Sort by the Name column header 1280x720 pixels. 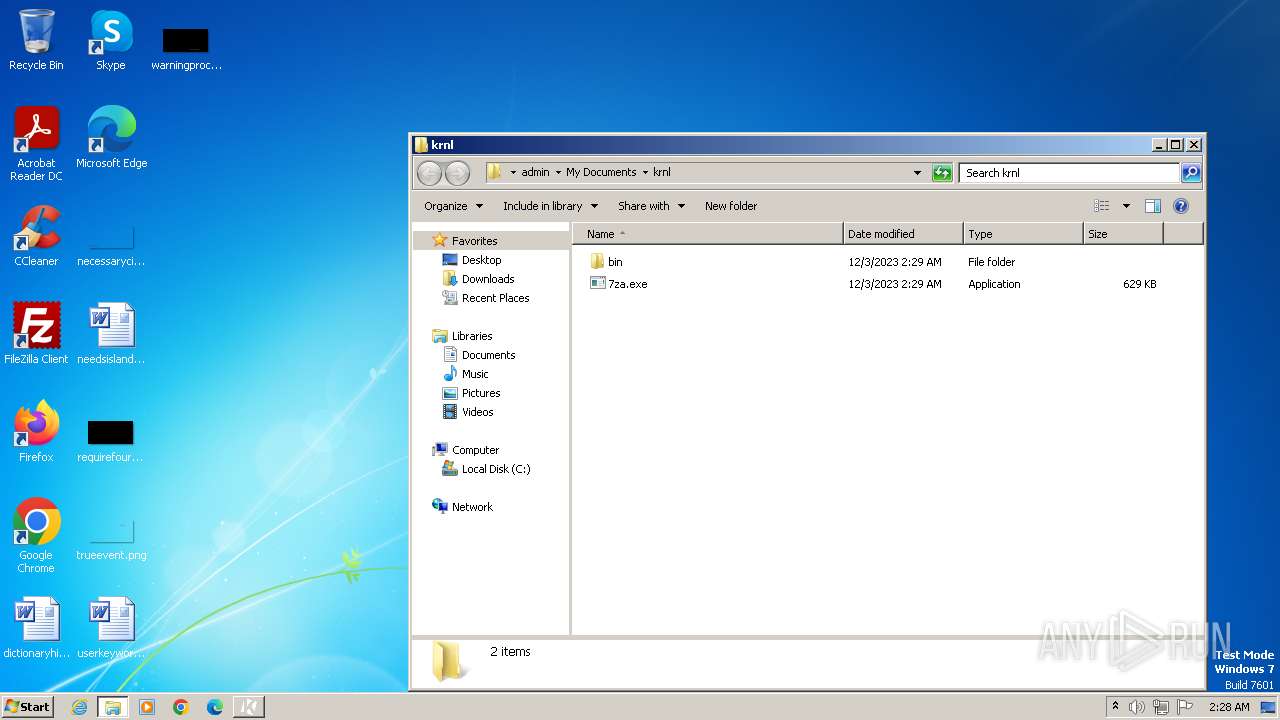(708, 234)
